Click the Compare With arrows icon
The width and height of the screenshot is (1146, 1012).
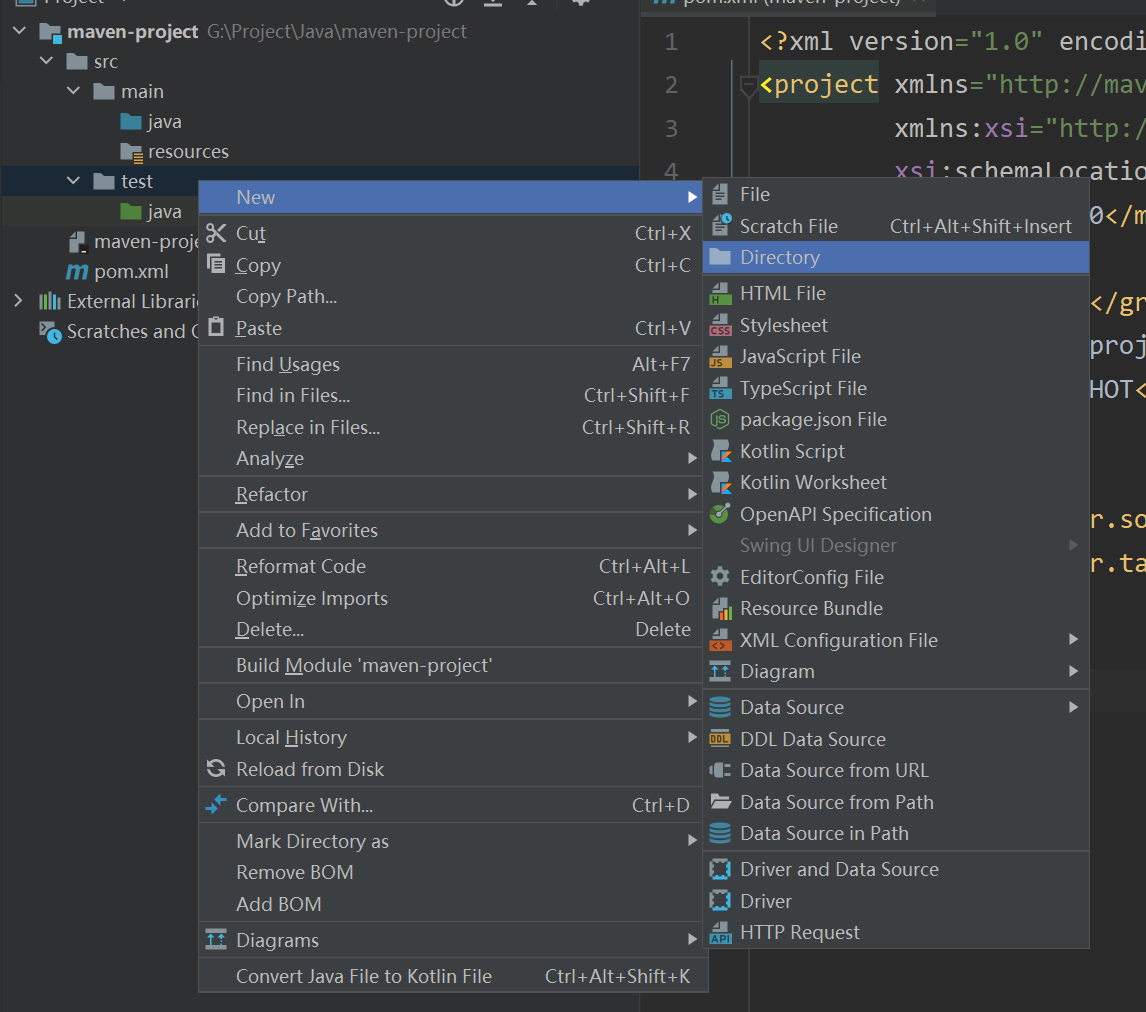(x=216, y=804)
